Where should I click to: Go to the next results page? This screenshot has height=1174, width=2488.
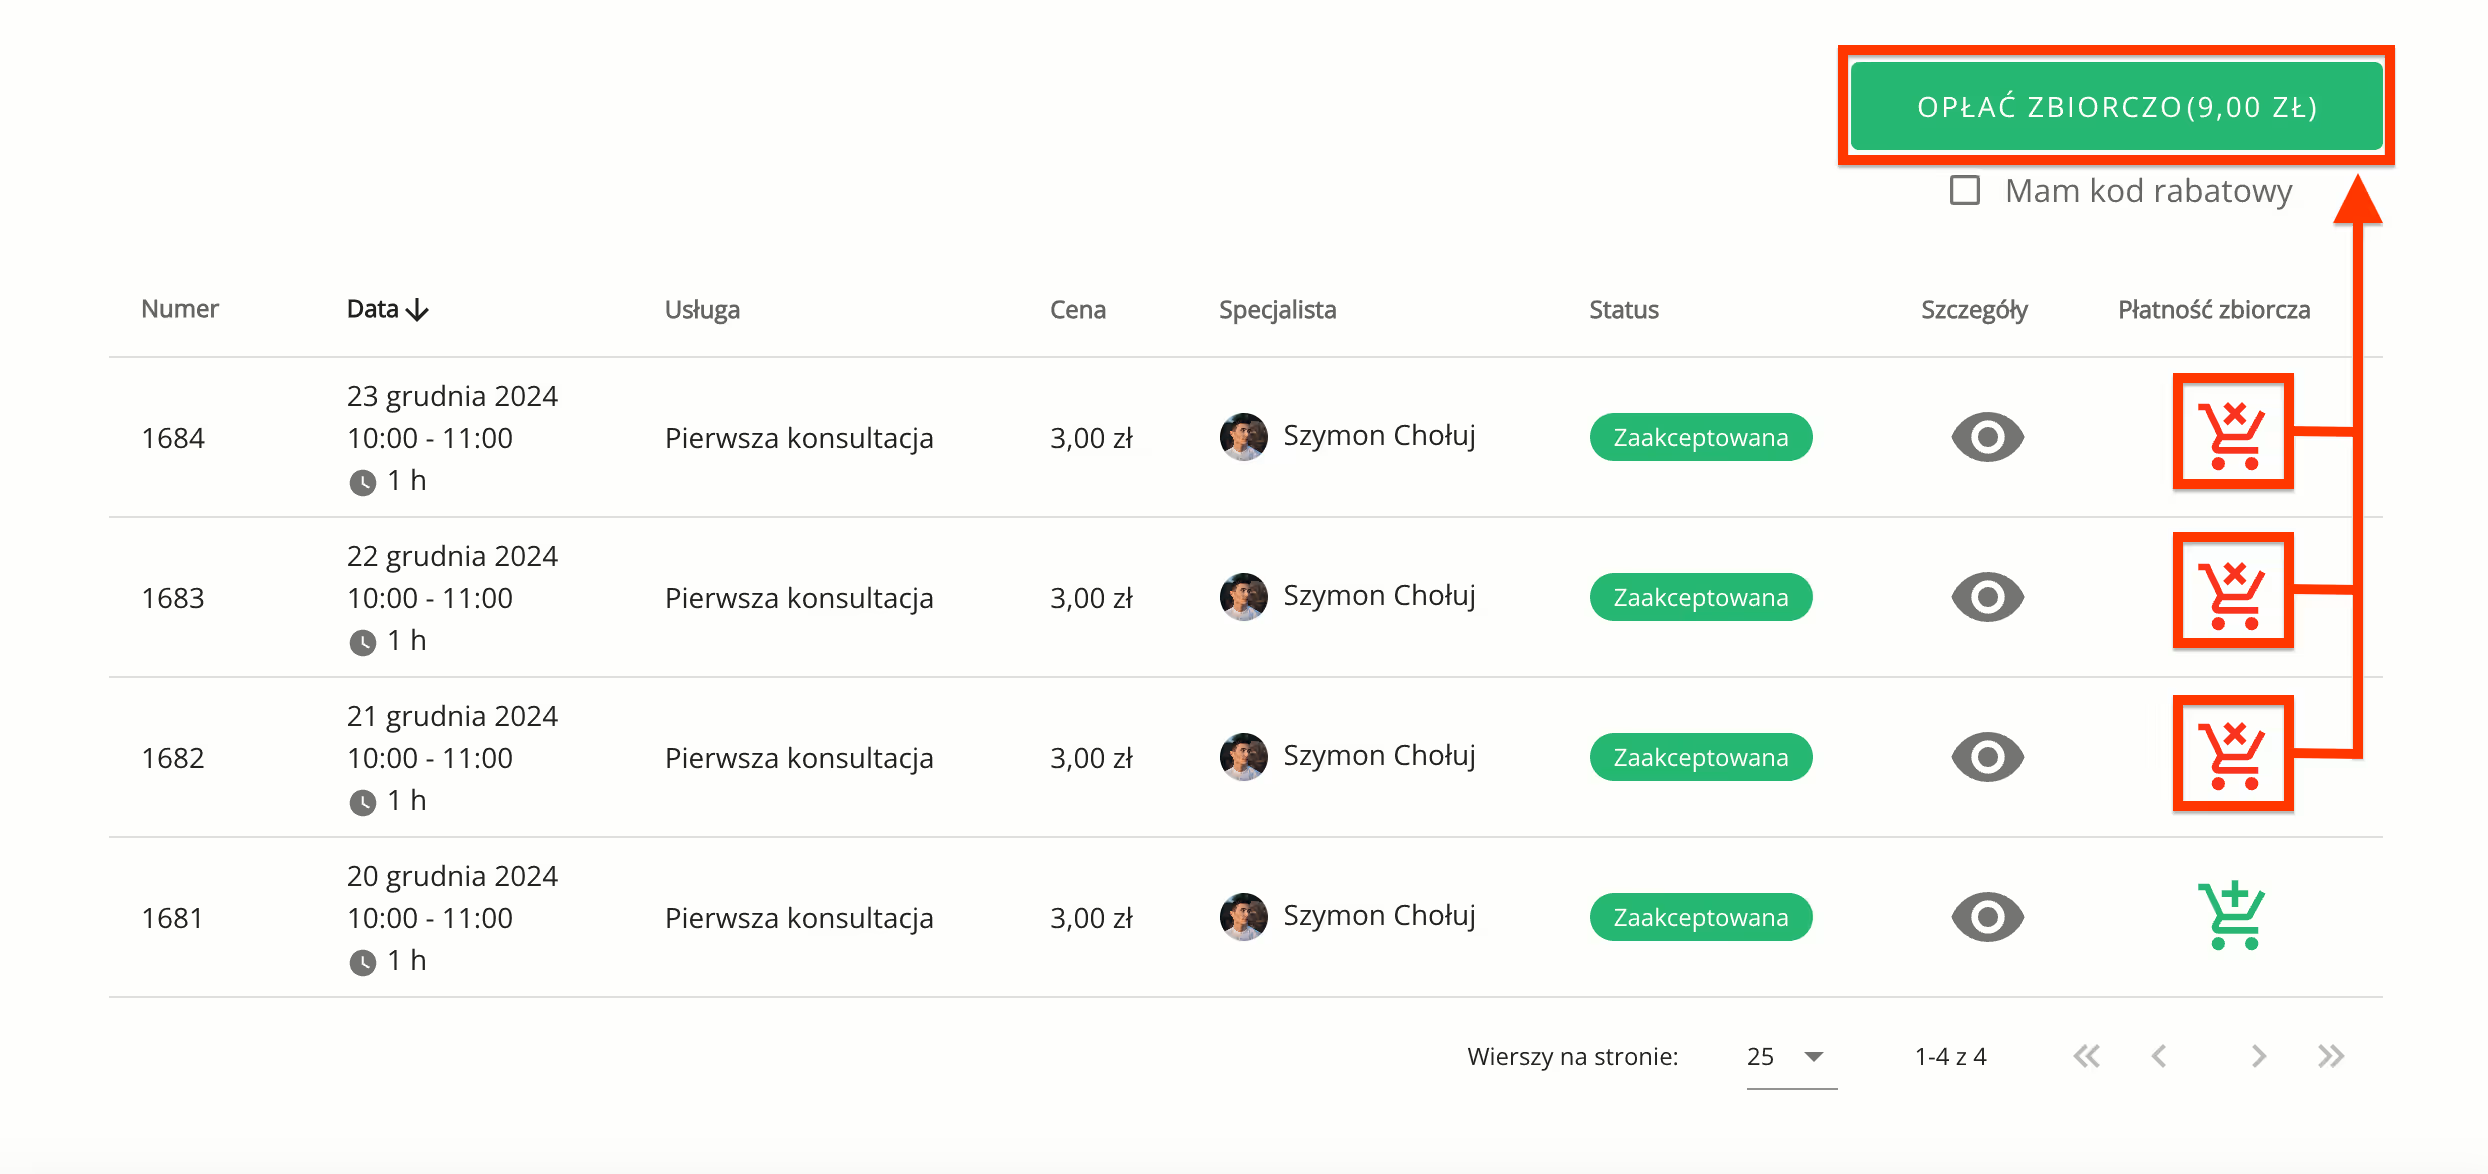click(2258, 1056)
